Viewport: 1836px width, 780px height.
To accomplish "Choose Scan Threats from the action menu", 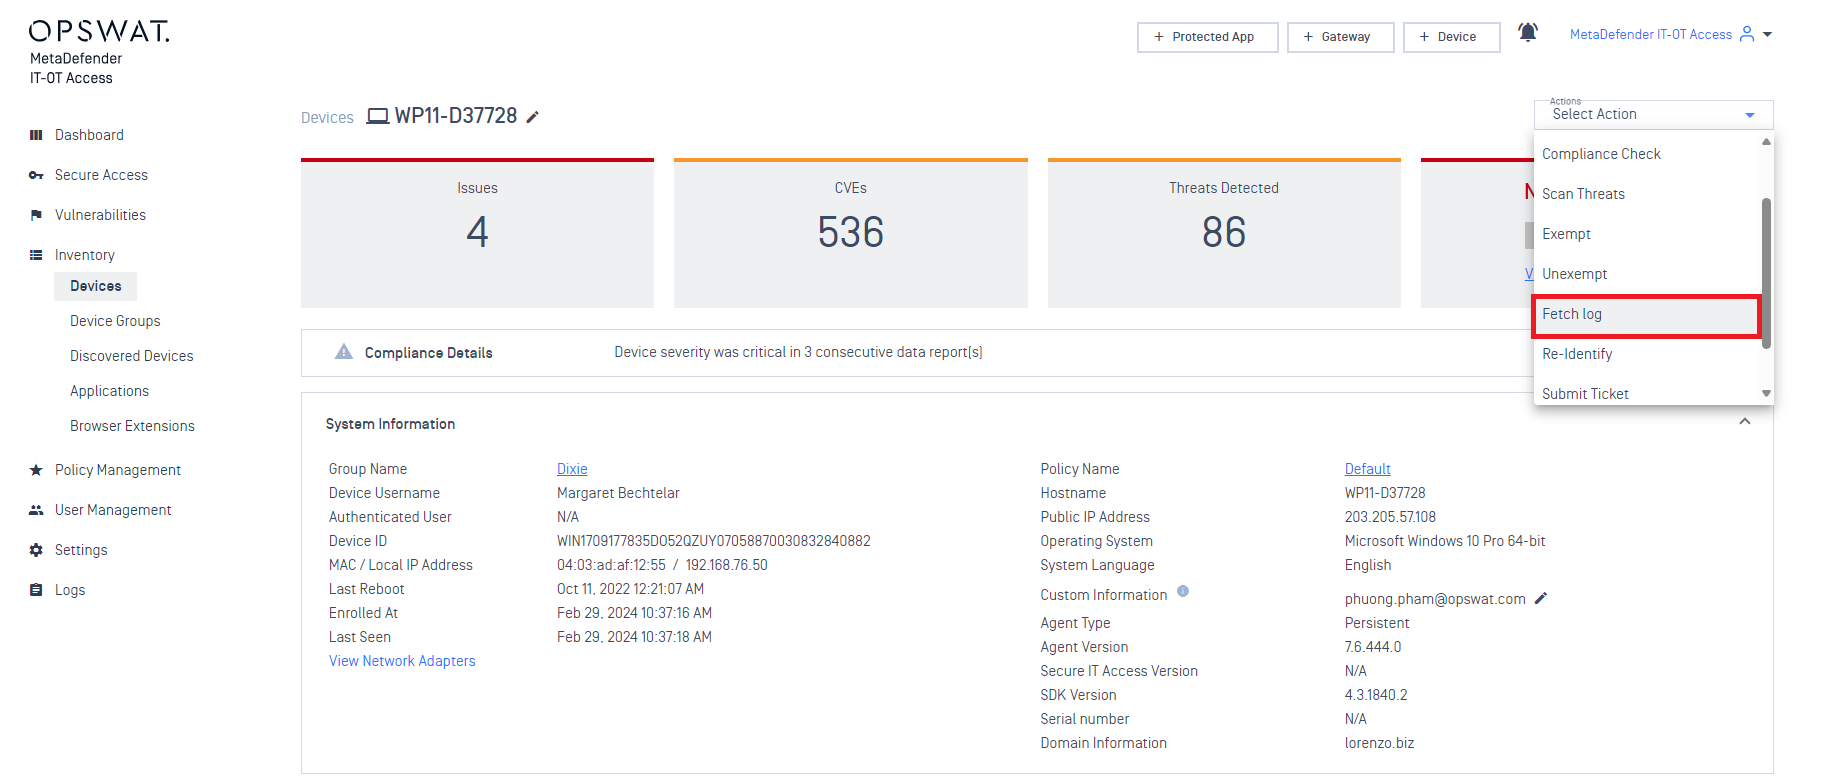I will click(x=1647, y=194).
